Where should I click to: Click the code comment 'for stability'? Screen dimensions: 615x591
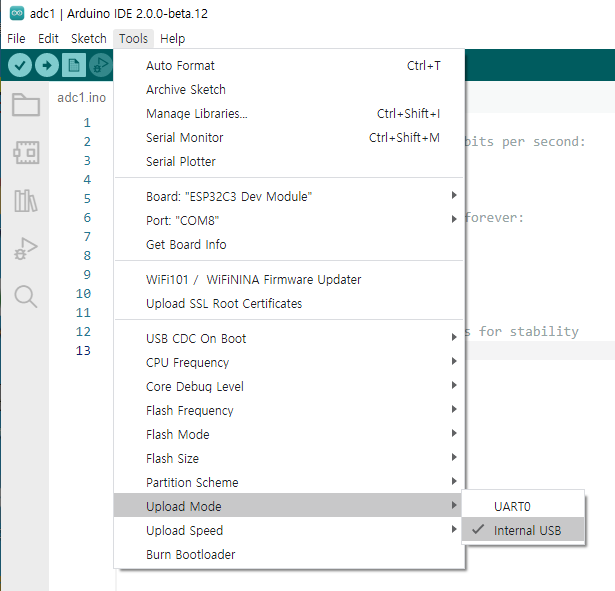(x=529, y=331)
